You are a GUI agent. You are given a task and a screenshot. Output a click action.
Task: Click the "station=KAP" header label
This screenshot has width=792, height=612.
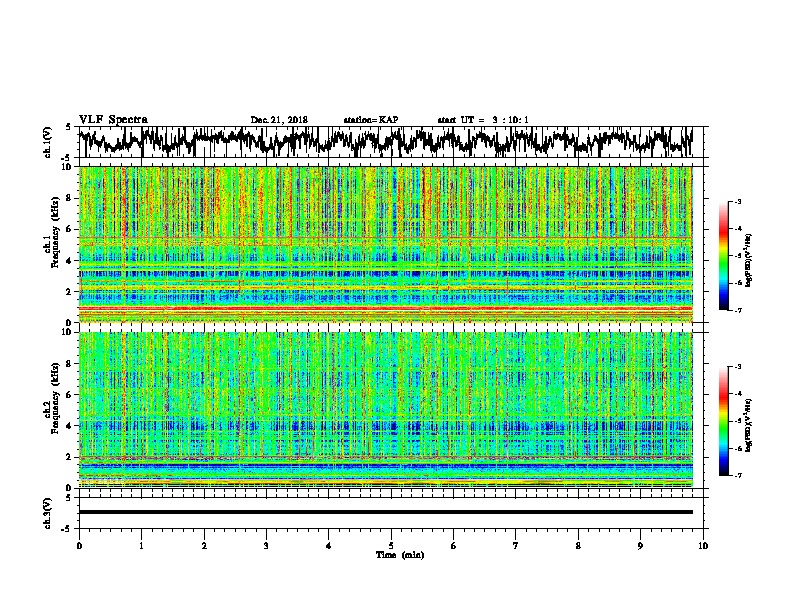click(370, 120)
